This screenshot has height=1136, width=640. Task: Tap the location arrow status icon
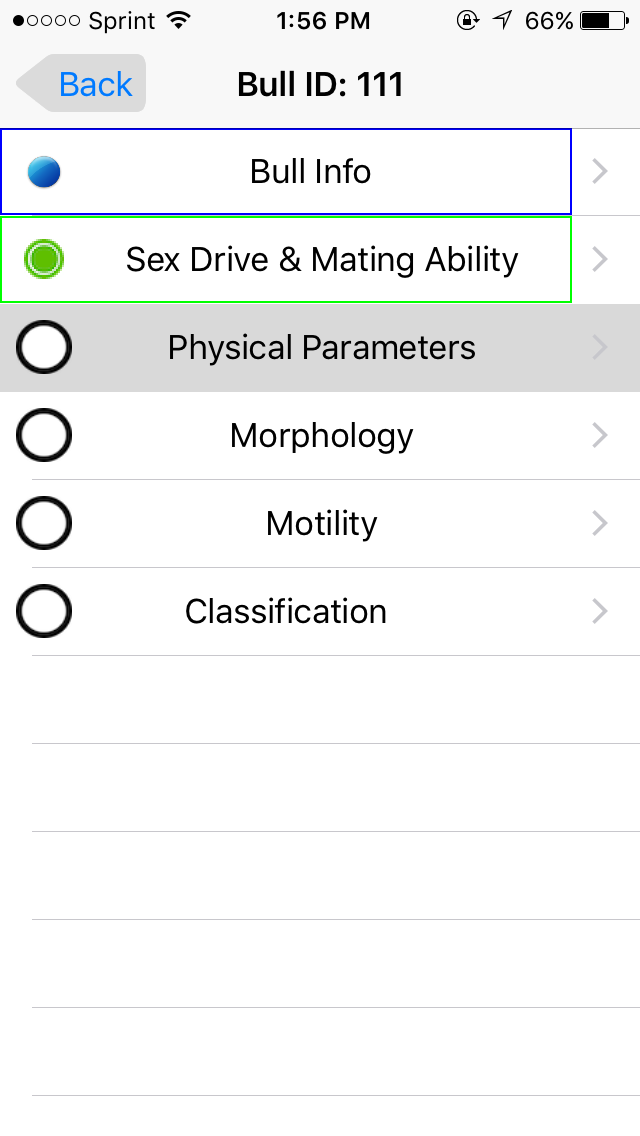pyautogui.click(x=502, y=21)
